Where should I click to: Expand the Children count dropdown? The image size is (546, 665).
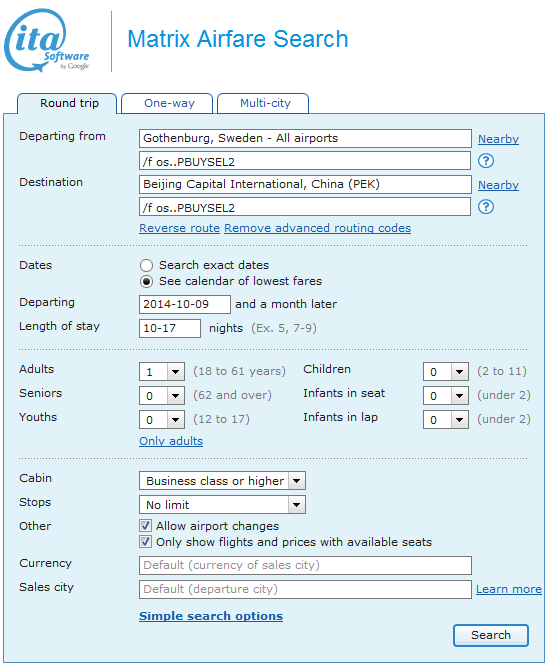point(446,372)
